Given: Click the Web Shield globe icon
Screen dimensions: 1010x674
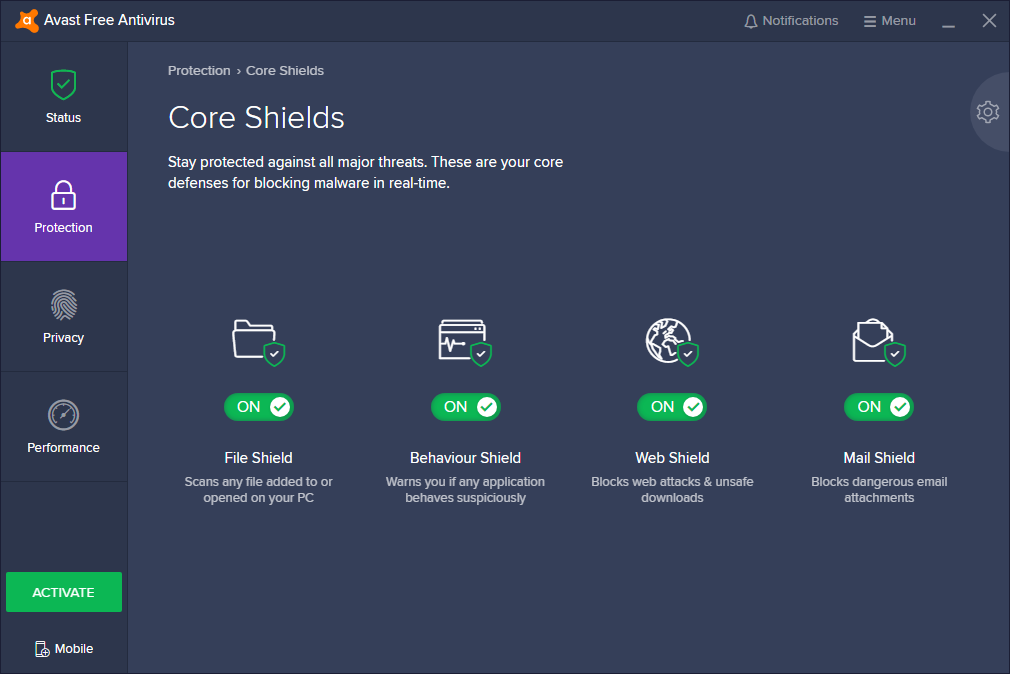Looking at the screenshot, I should (x=669, y=340).
